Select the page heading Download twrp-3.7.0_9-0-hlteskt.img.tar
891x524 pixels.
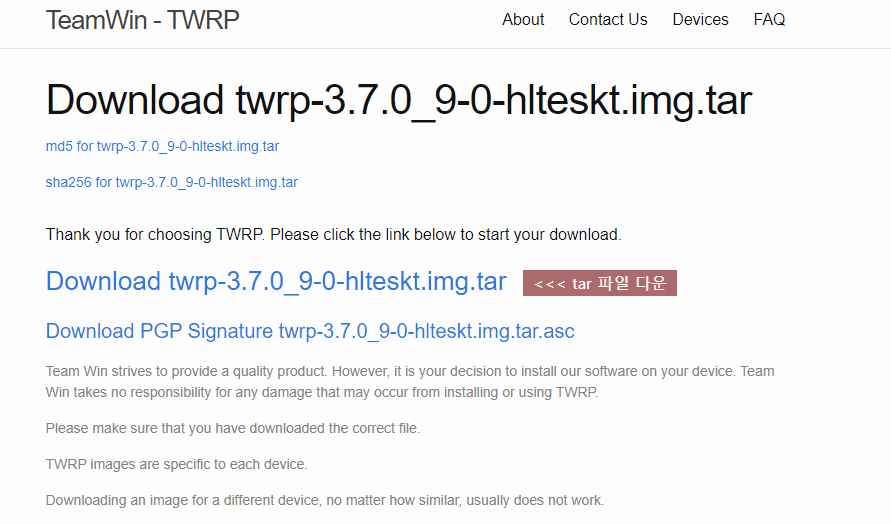click(399, 101)
